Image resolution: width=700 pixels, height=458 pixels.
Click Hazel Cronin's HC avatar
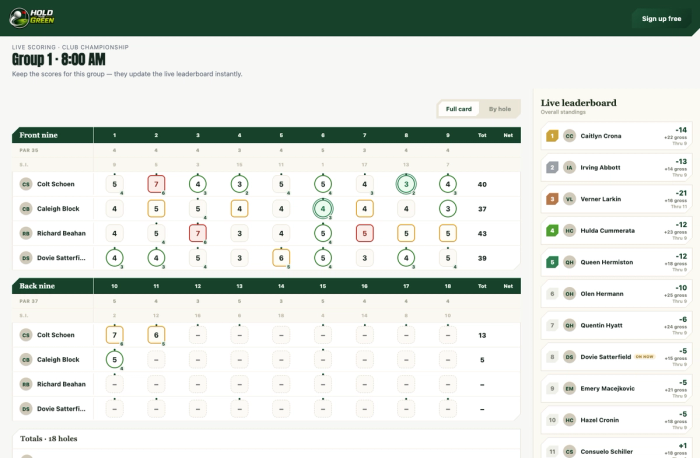[569, 420]
